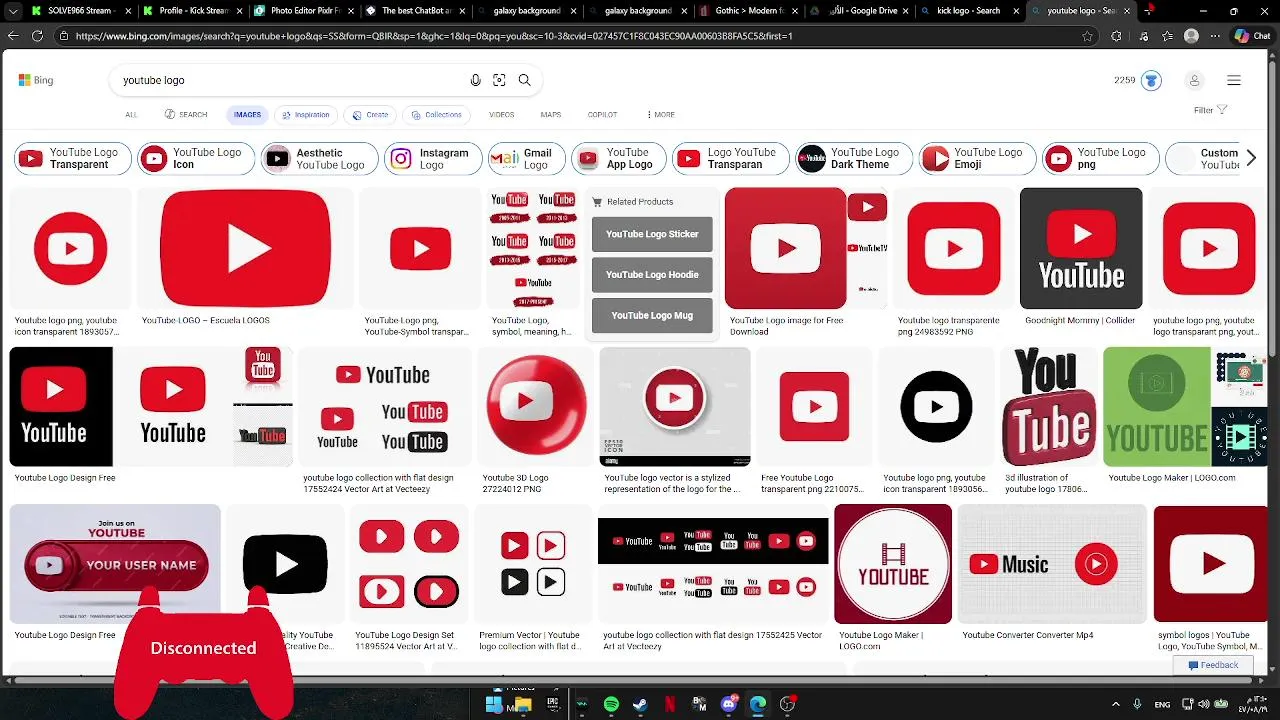Select the IMAGES tab
The image size is (1280, 720).
click(247, 115)
